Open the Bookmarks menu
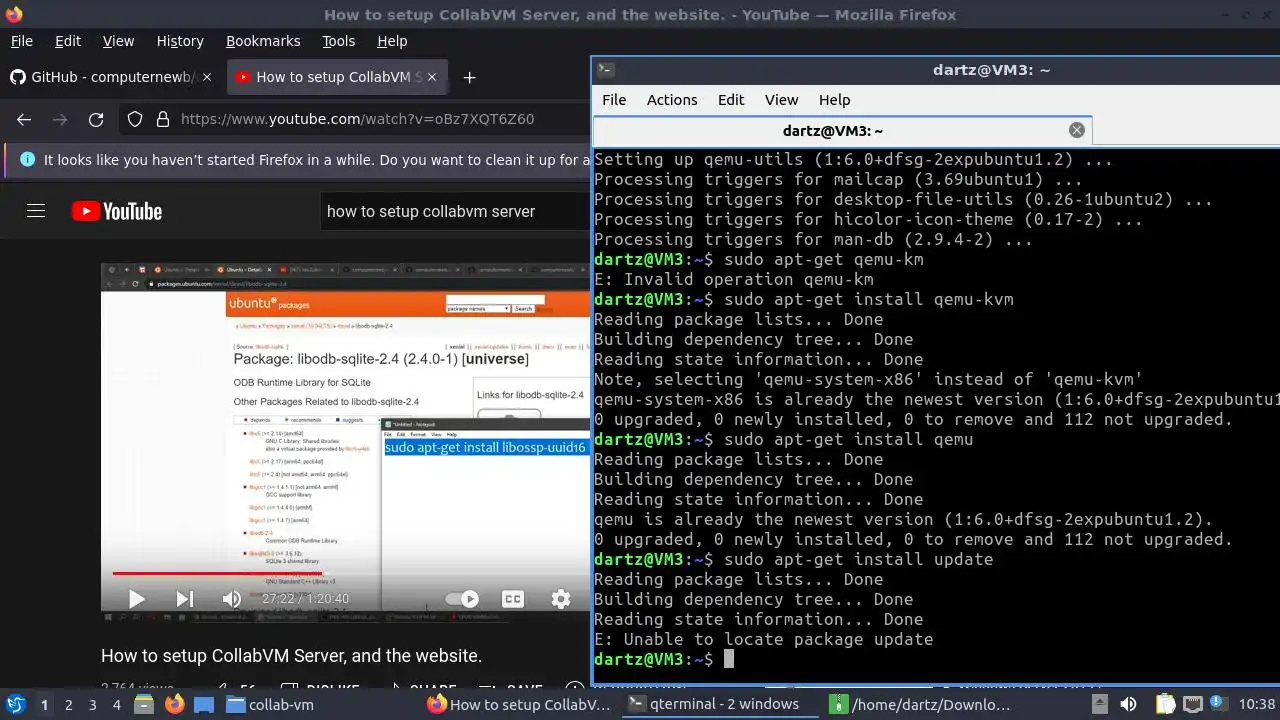The height and width of the screenshot is (720, 1280). click(263, 41)
